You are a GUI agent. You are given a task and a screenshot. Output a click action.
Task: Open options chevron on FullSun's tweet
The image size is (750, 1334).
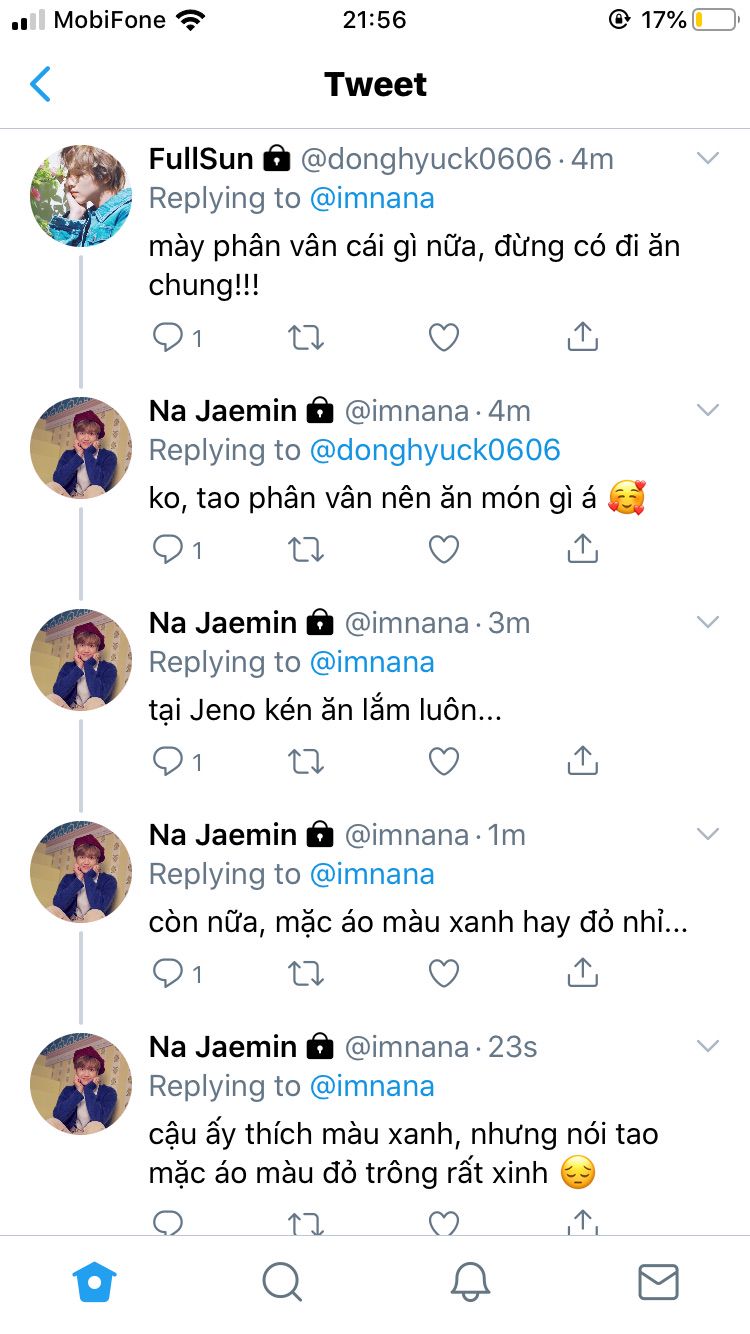708,158
